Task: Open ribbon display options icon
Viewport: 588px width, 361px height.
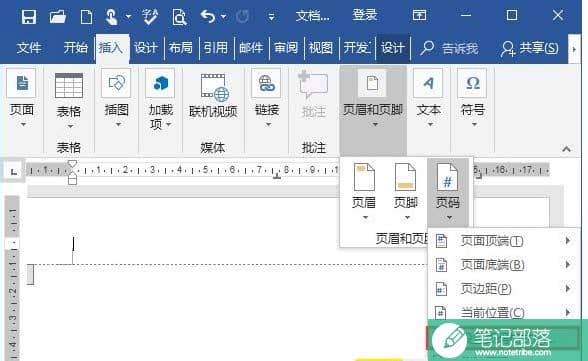Action: 419,15
